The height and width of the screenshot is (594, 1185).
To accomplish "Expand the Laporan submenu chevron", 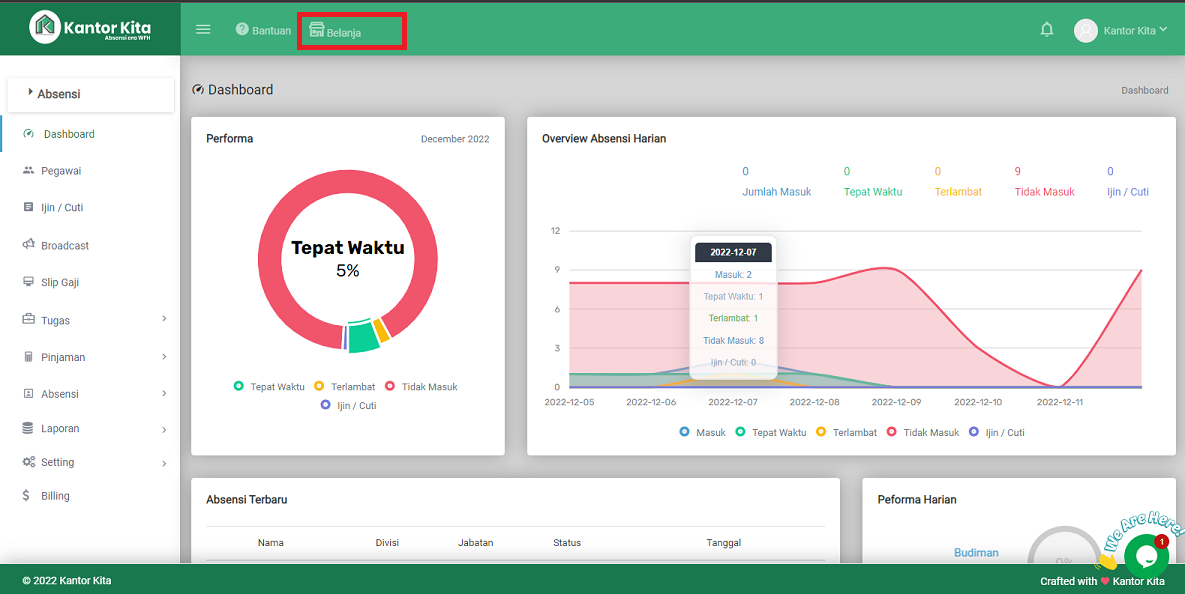I will 164,429.
